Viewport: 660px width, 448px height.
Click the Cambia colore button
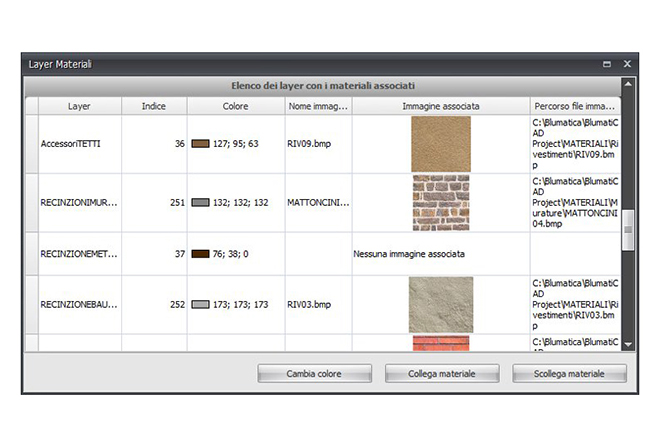point(314,374)
